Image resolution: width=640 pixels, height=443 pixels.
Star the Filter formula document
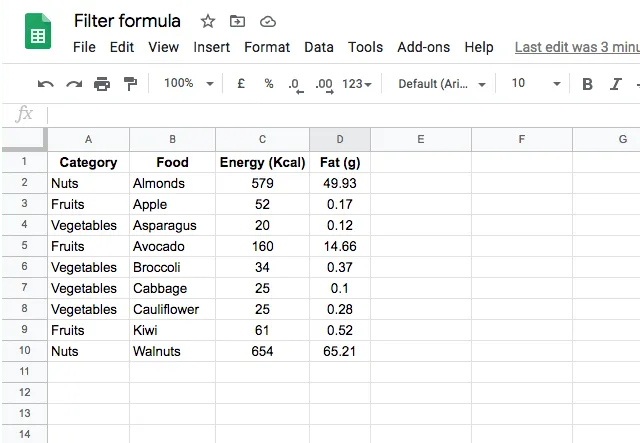(208, 21)
